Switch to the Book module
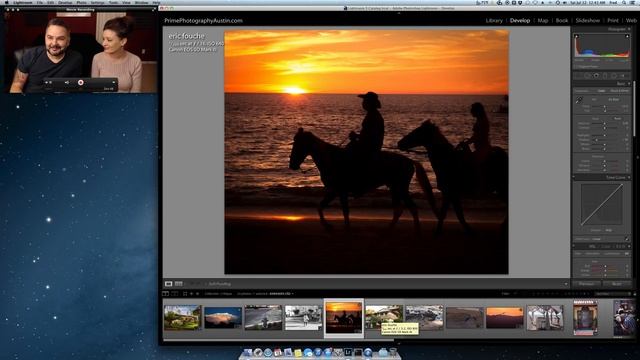640x360 pixels. pyautogui.click(x=562, y=20)
